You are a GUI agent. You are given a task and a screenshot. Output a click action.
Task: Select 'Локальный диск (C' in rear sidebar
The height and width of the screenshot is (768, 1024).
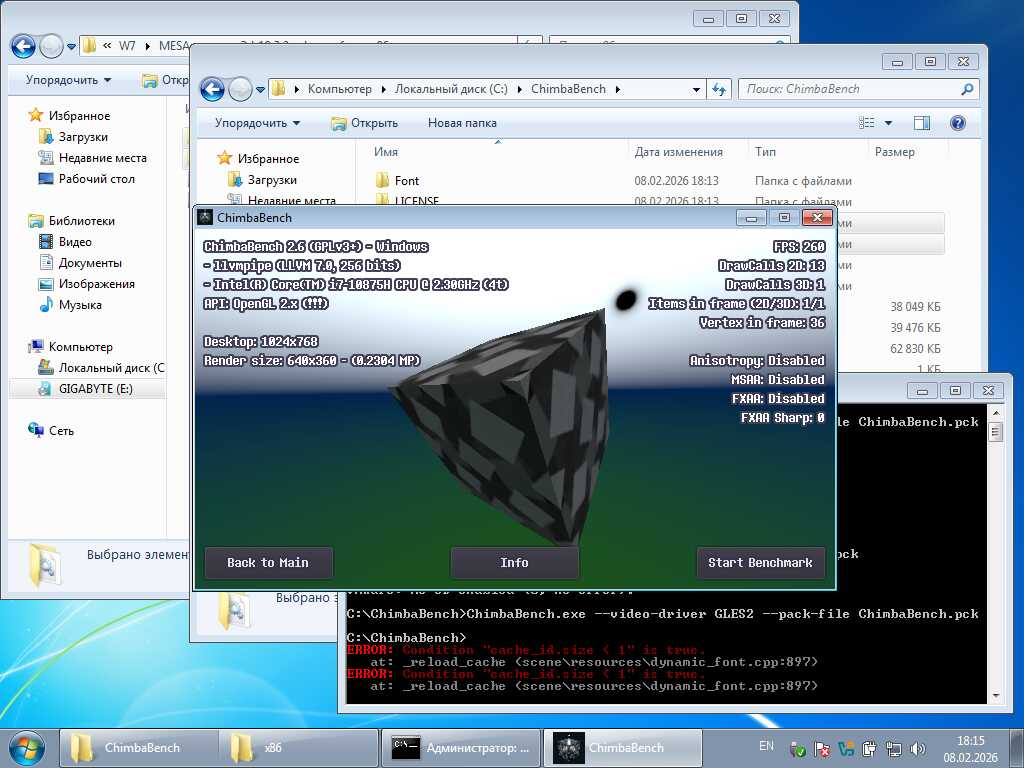click(111, 368)
